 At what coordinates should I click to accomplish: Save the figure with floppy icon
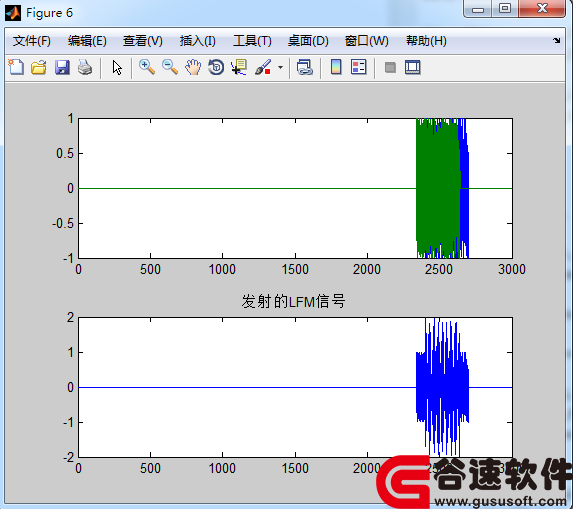click(x=62, y=68)
